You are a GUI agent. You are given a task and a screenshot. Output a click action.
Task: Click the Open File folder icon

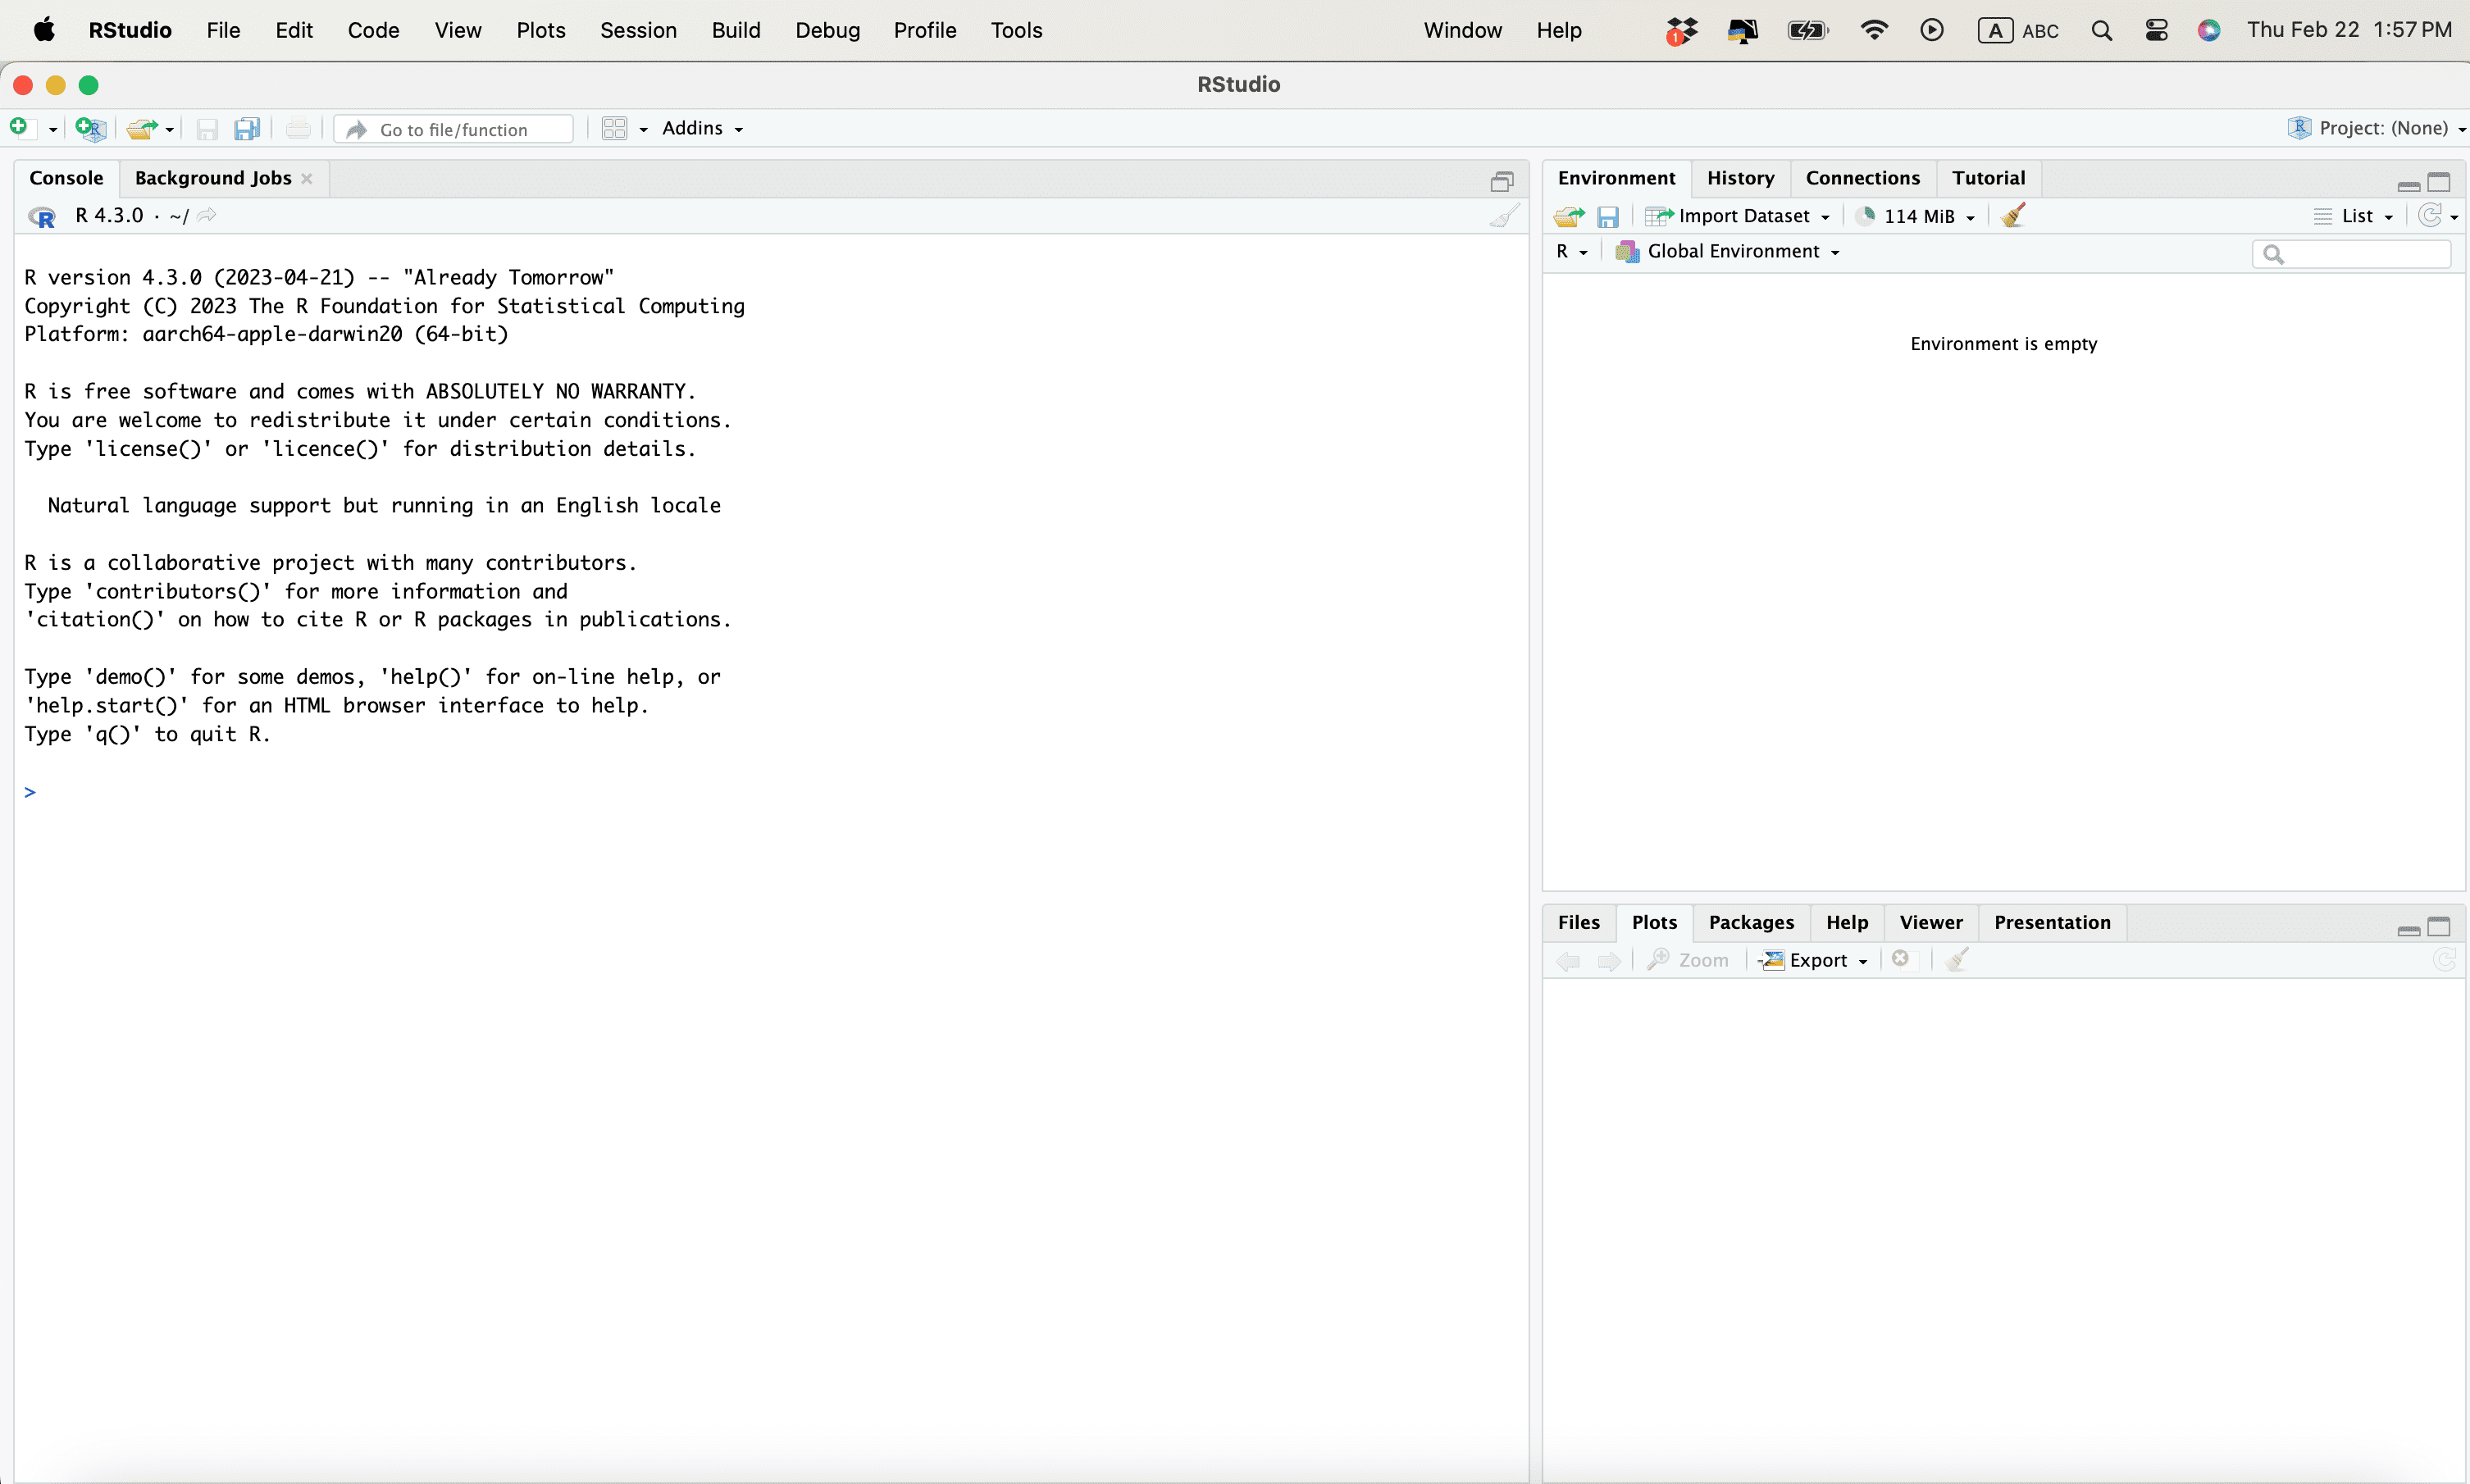142,128
